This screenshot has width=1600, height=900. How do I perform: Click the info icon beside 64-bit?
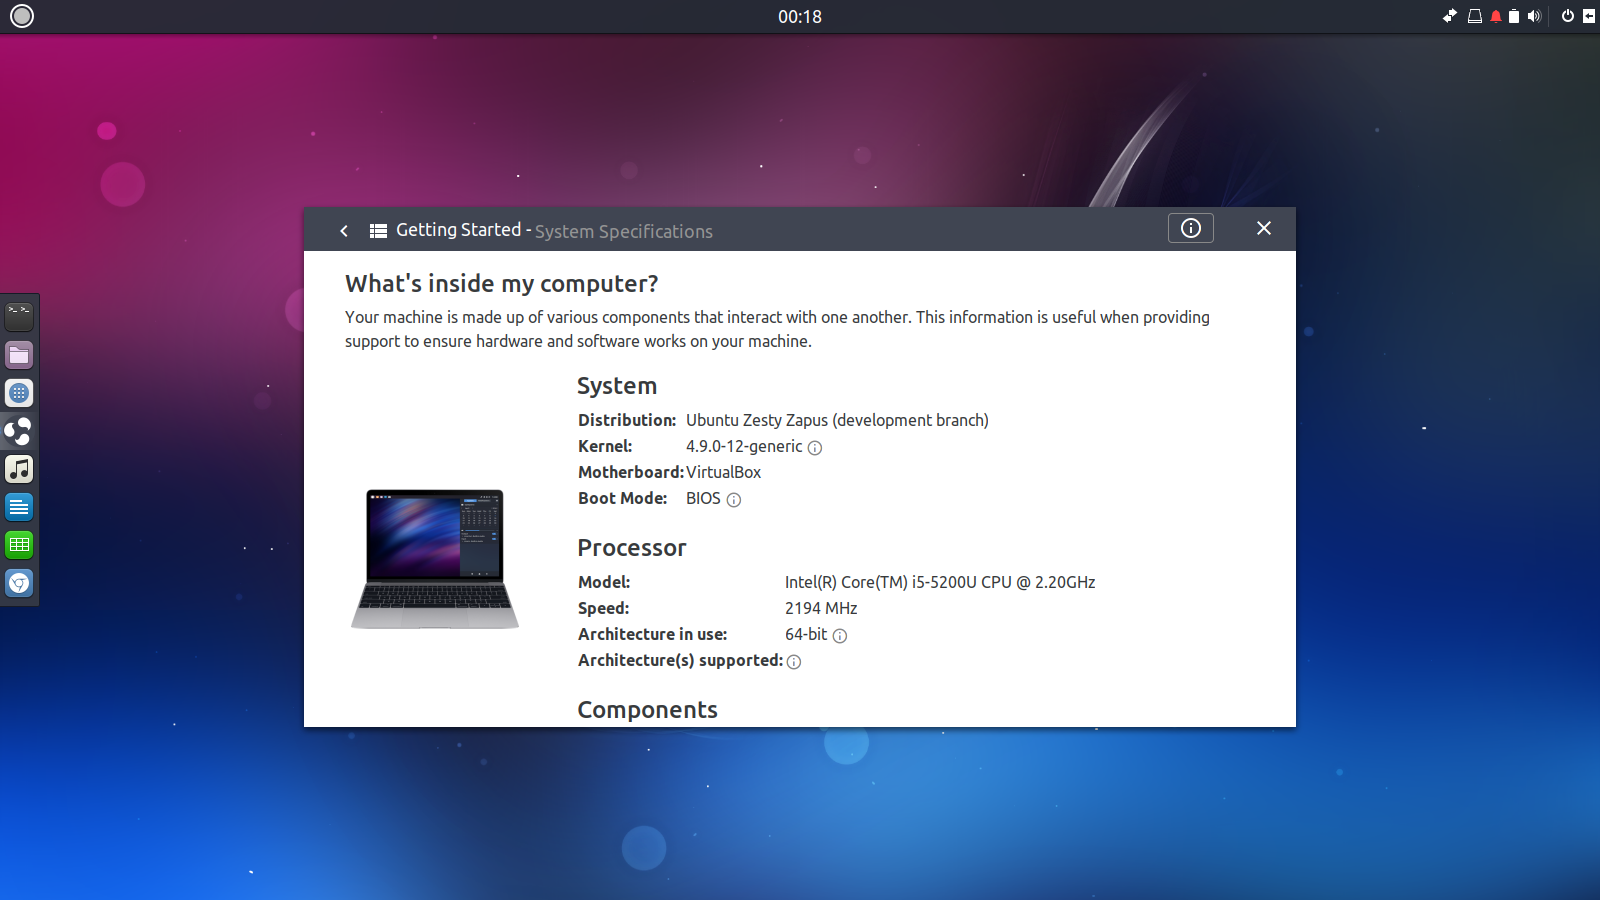[x=840, y=636]
